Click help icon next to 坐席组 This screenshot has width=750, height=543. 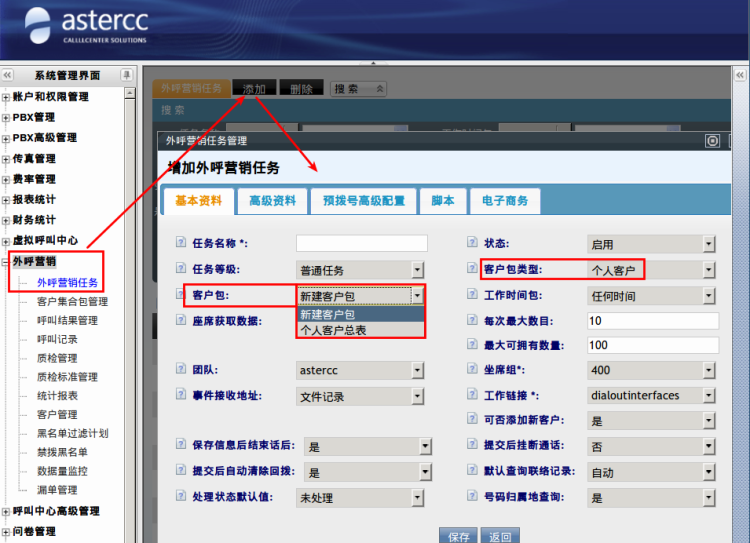474,370
